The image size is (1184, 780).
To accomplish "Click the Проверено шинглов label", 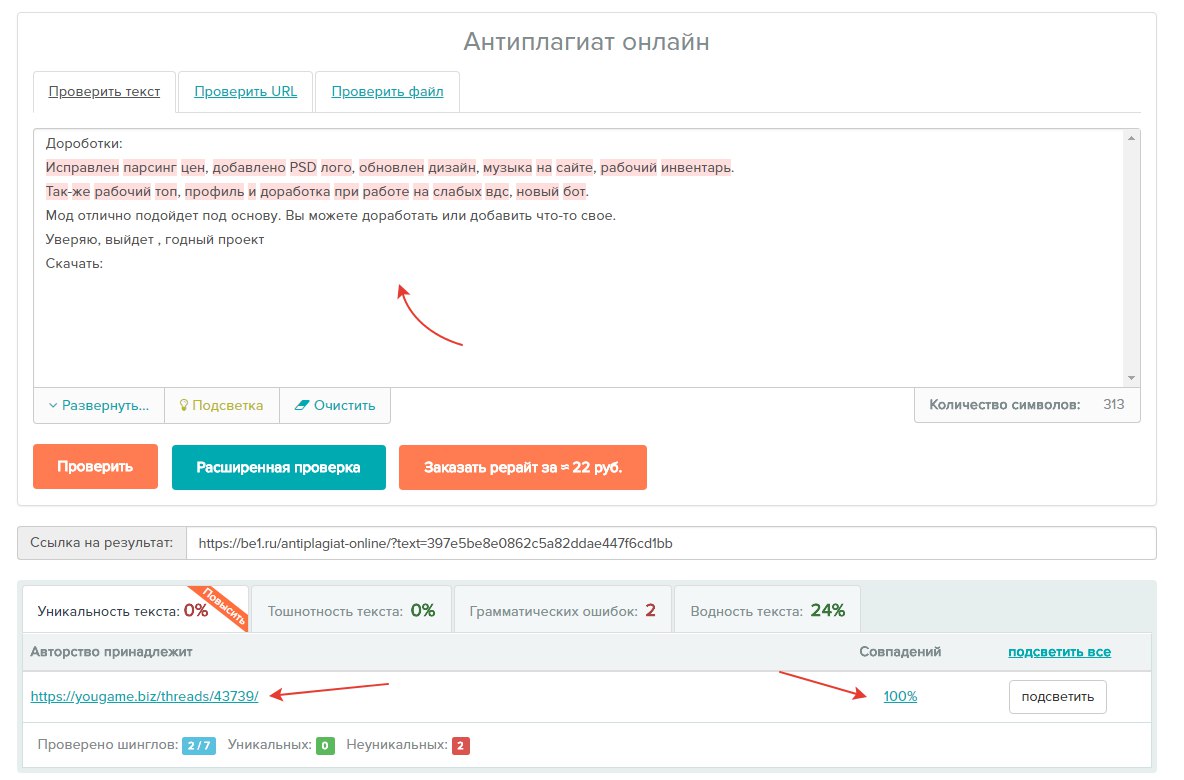I will pos(107,745).
